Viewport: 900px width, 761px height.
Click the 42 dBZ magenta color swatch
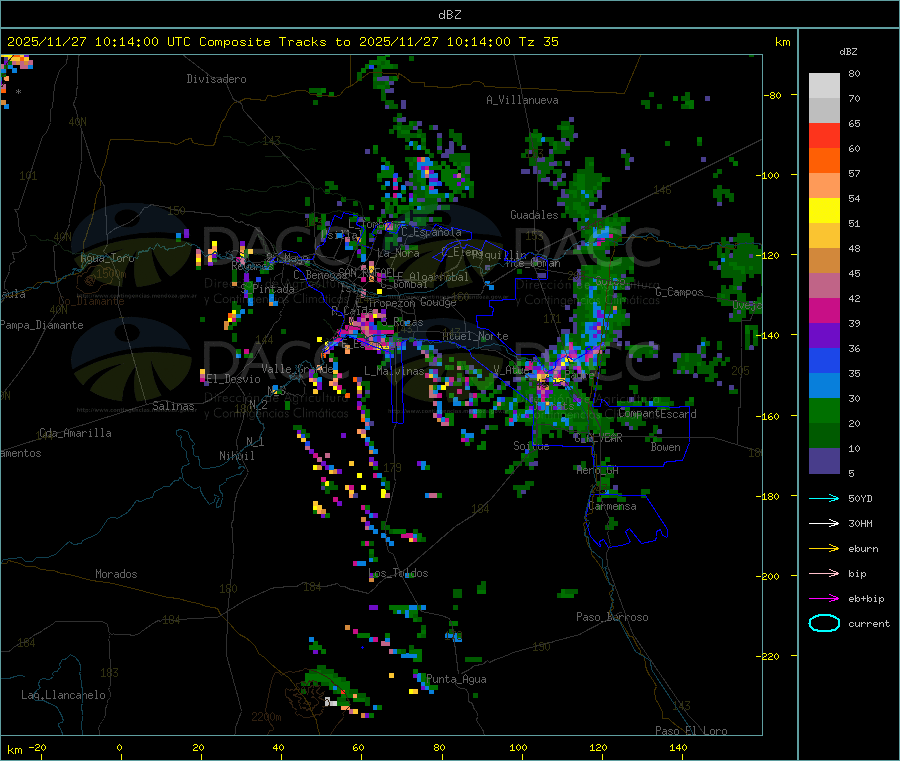point(824,310)
